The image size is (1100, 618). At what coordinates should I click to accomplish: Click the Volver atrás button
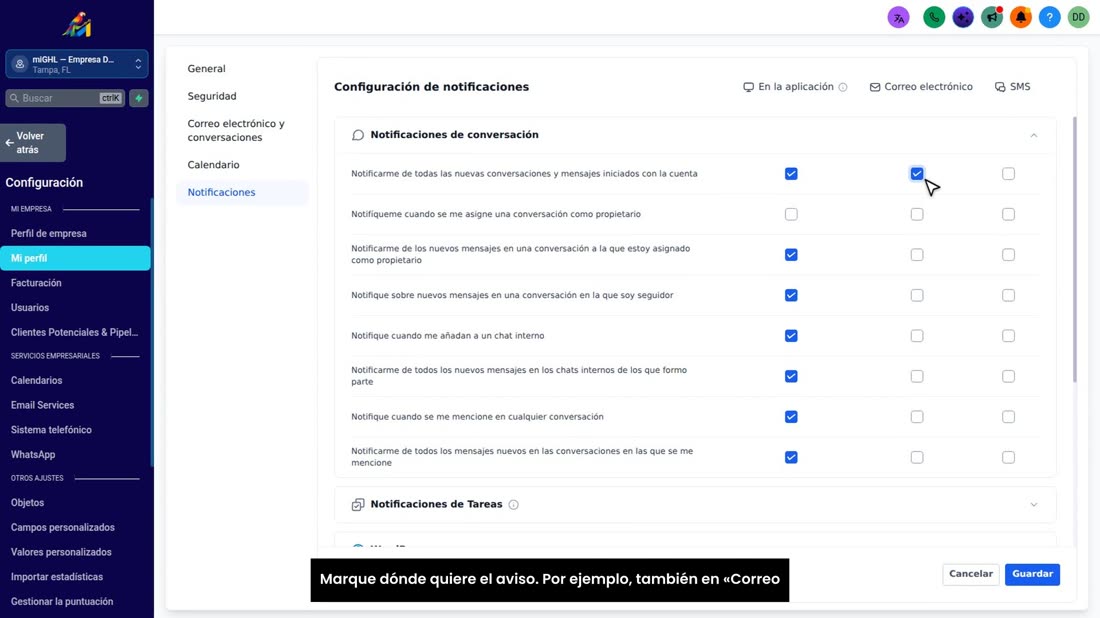click(33, 142)
